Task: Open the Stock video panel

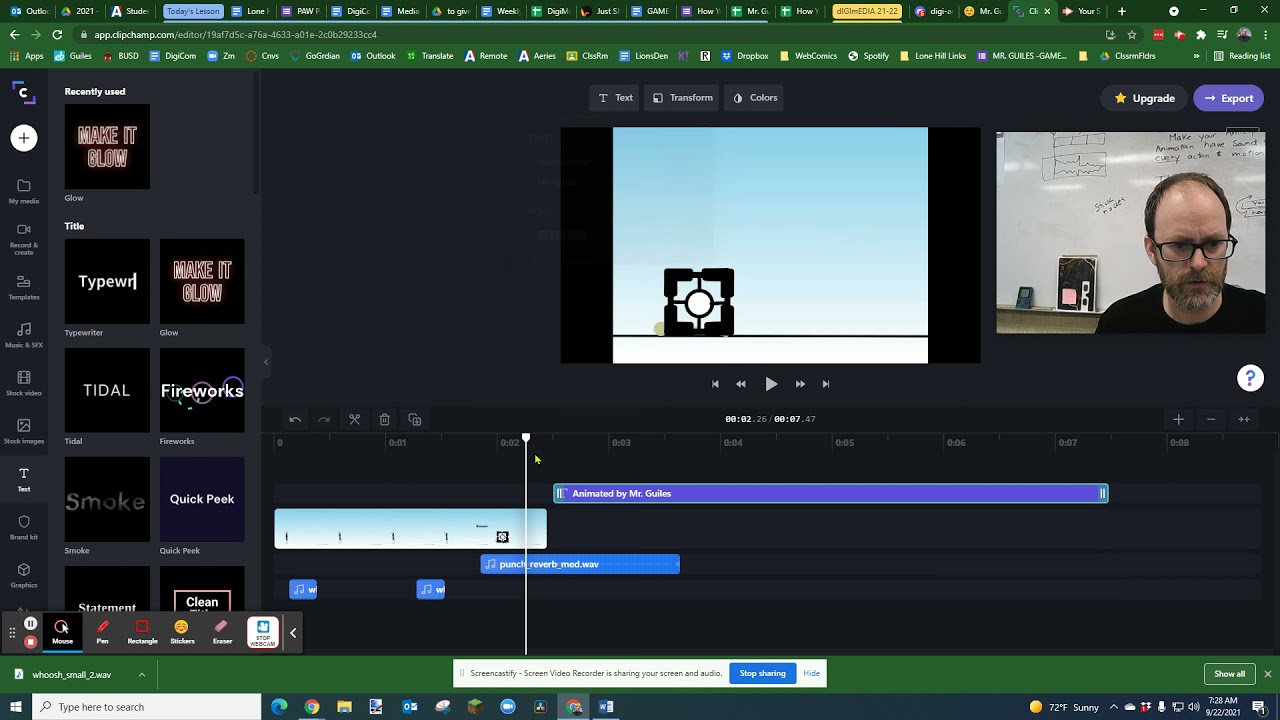Action: click(x=24, y=384)
